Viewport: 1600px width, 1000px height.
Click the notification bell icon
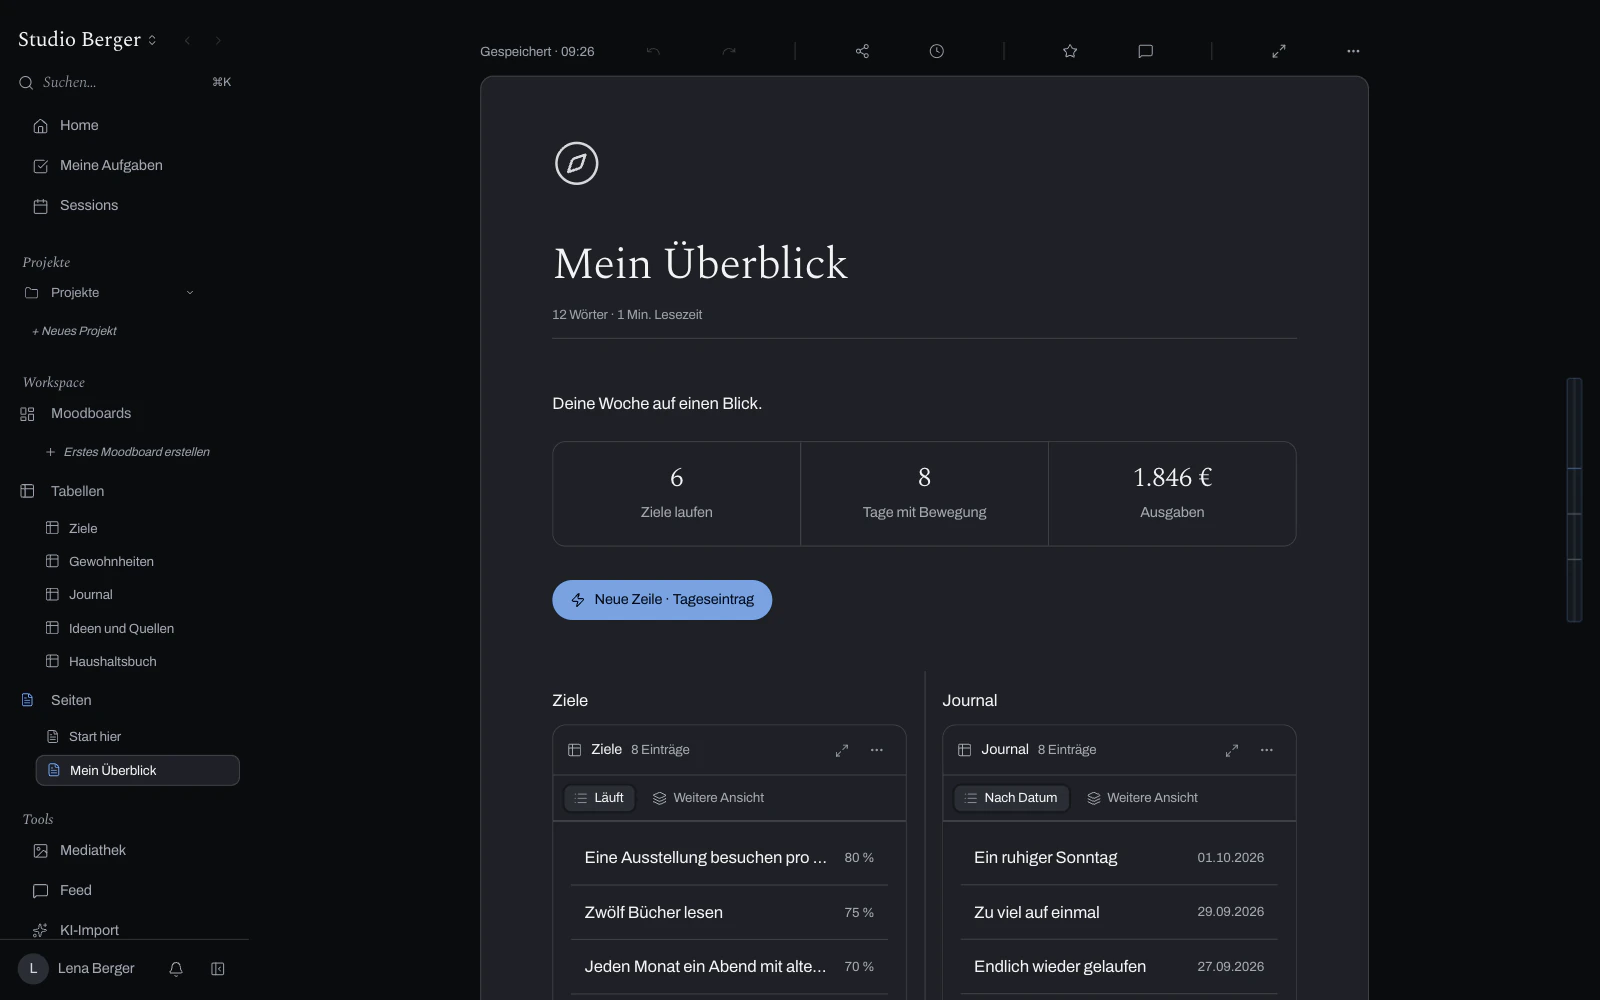click(x=176, y=969)
